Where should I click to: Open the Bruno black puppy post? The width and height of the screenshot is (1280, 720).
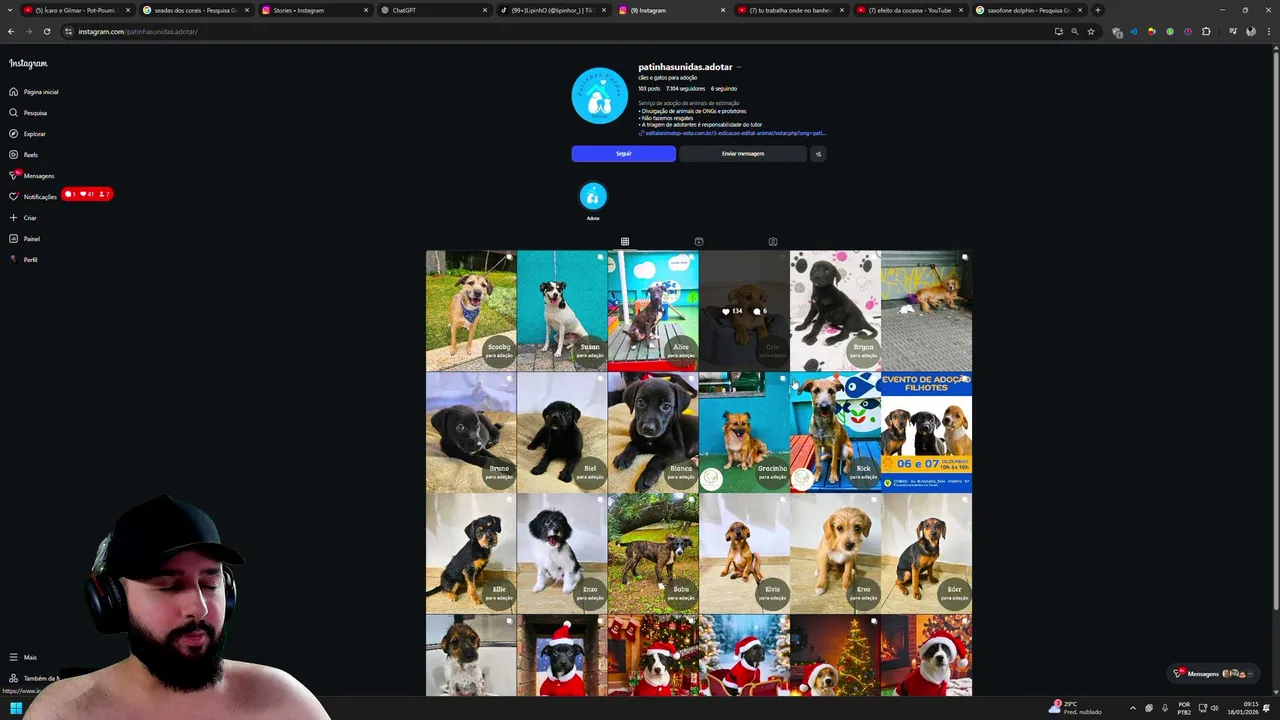(x=471, y=432)
